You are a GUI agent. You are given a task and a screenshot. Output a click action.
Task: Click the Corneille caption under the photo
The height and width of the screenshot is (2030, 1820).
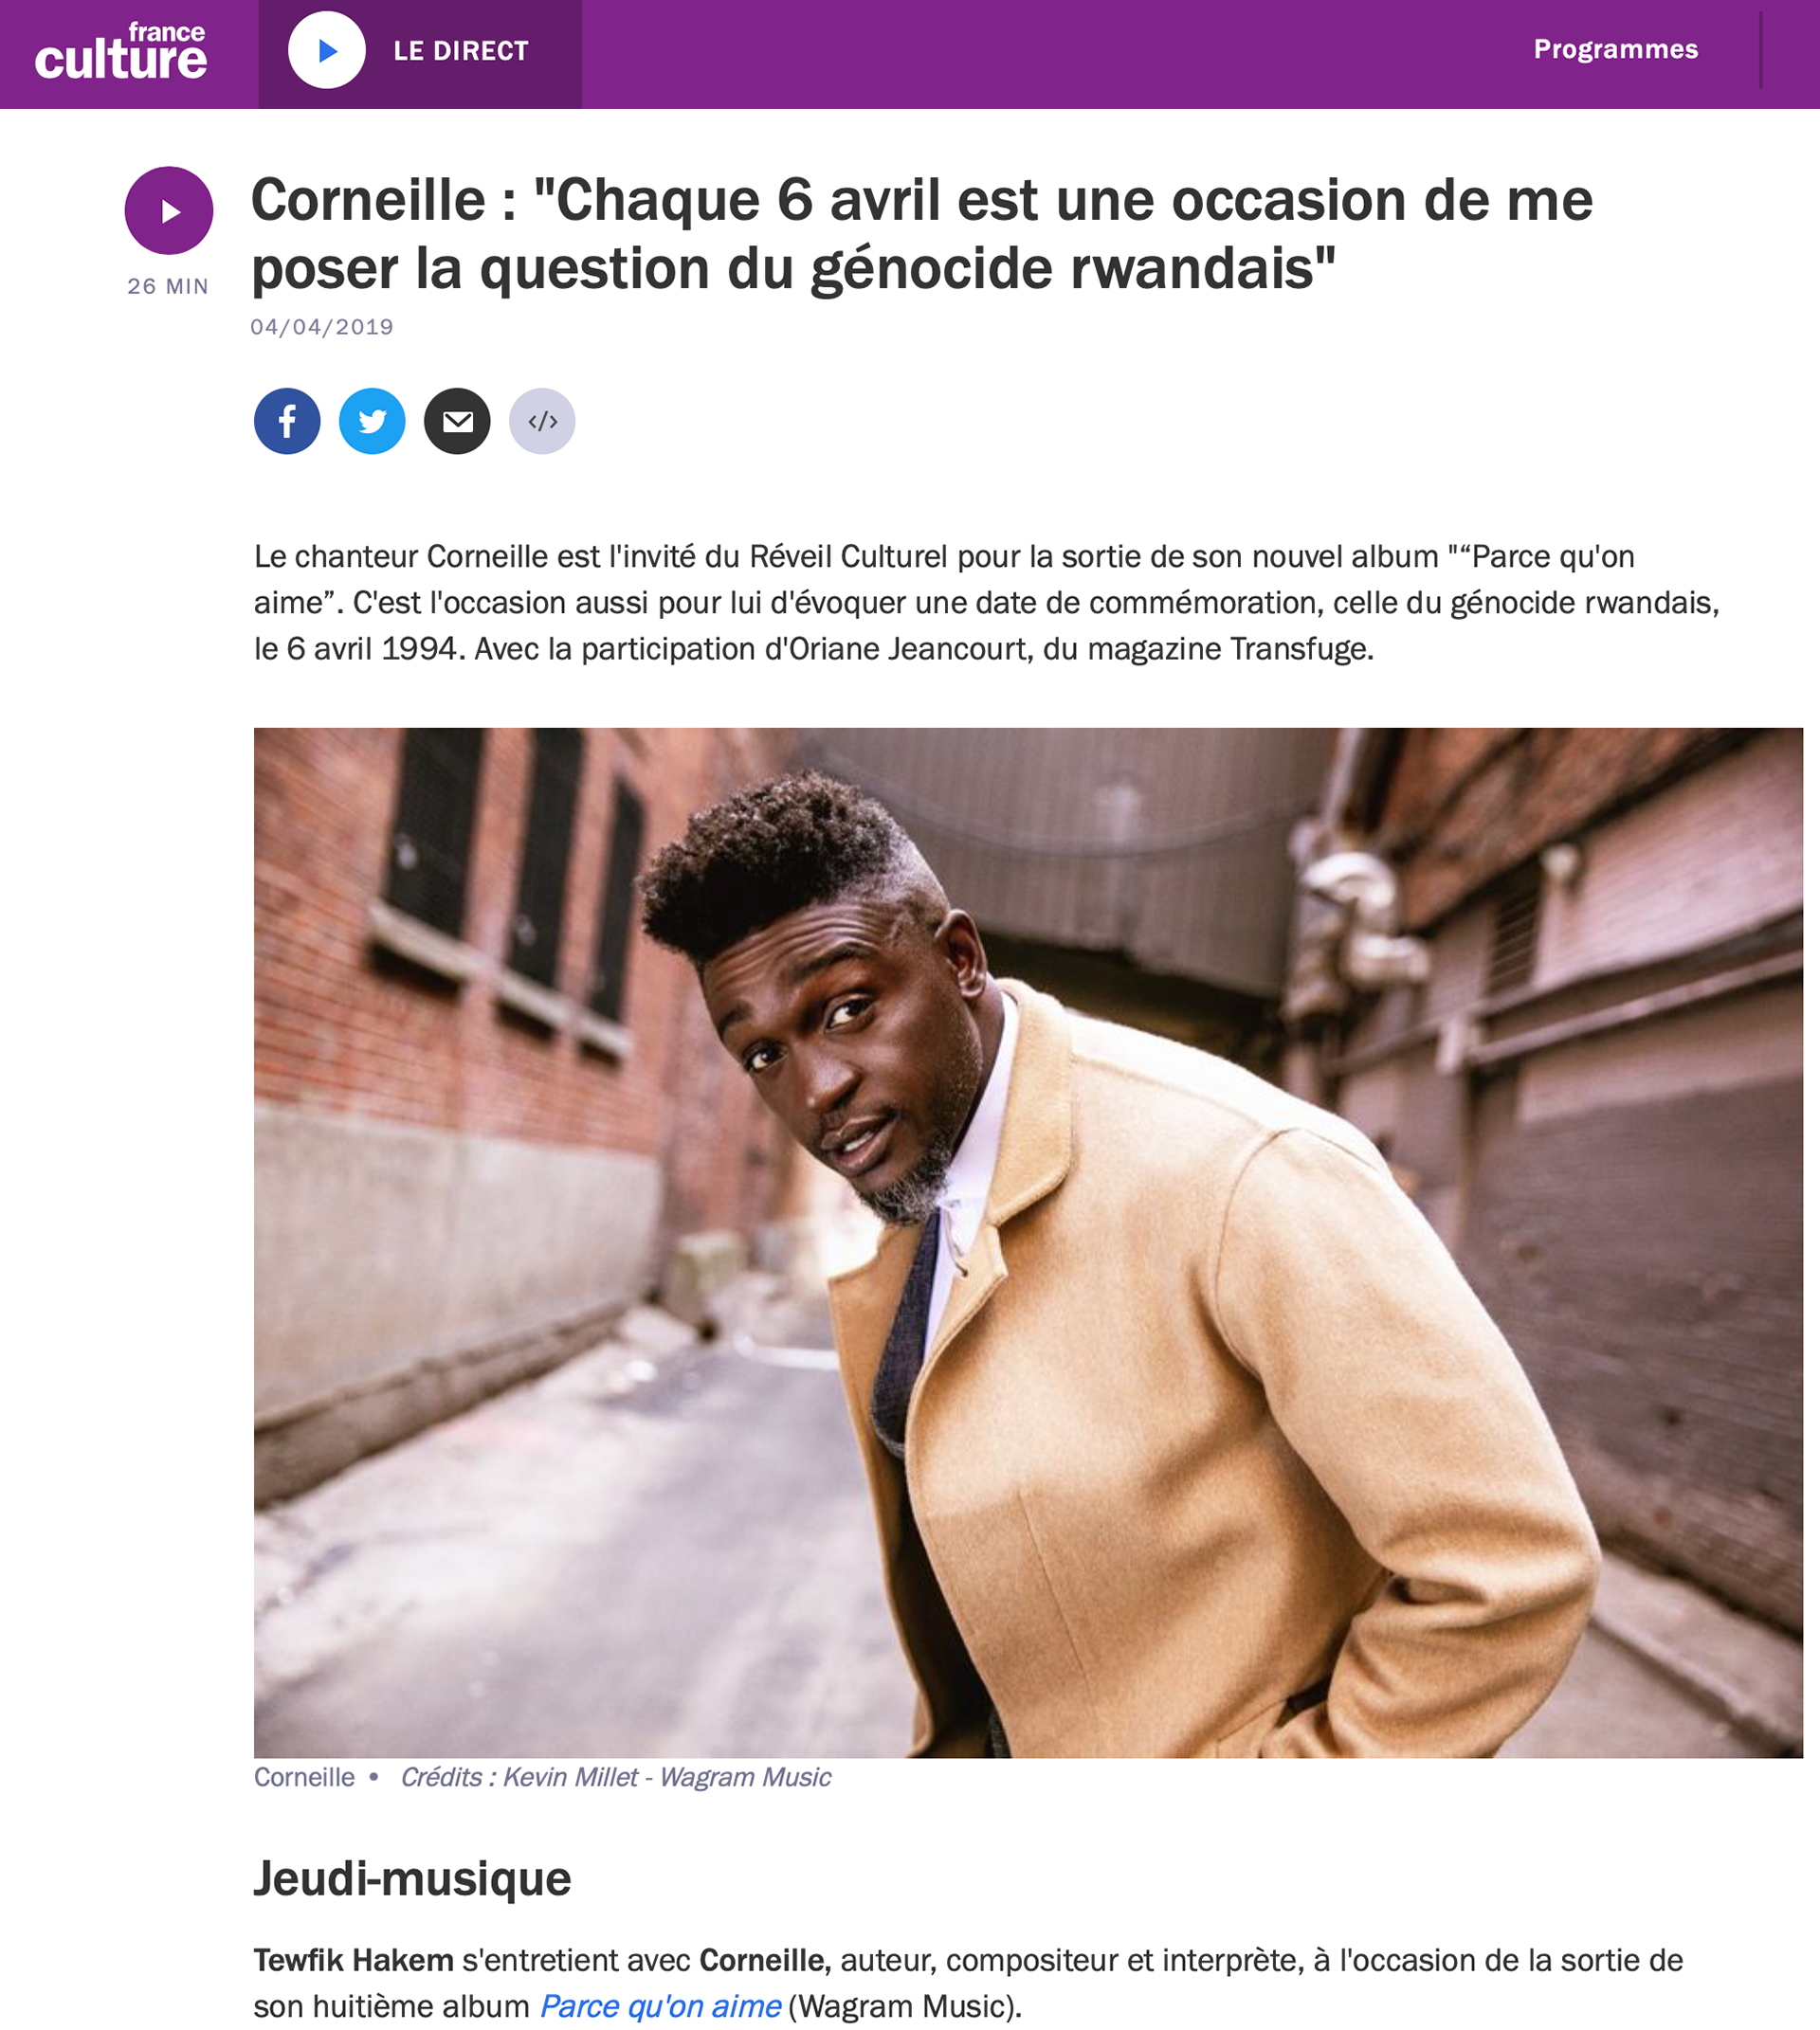(x=304, y=1776)
